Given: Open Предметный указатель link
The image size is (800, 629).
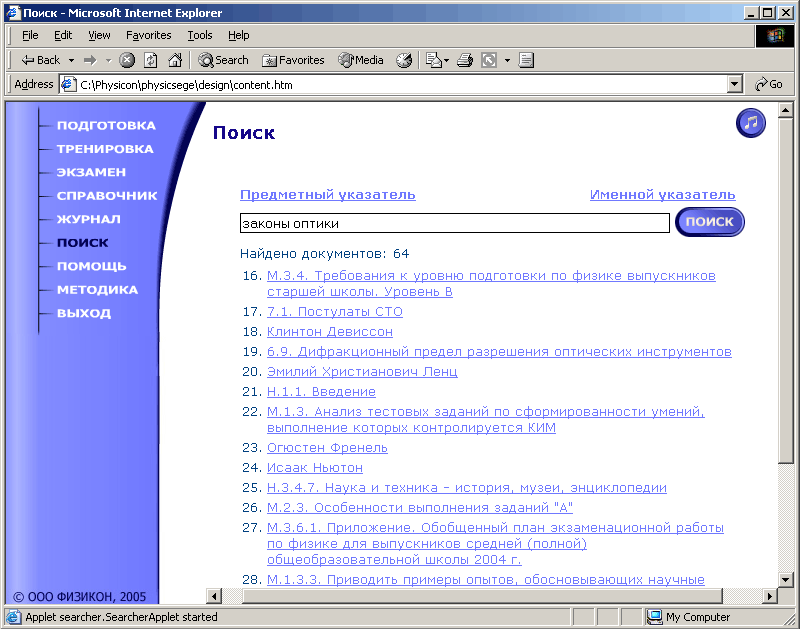Looking at the screenshot, I should coord(328,195).
